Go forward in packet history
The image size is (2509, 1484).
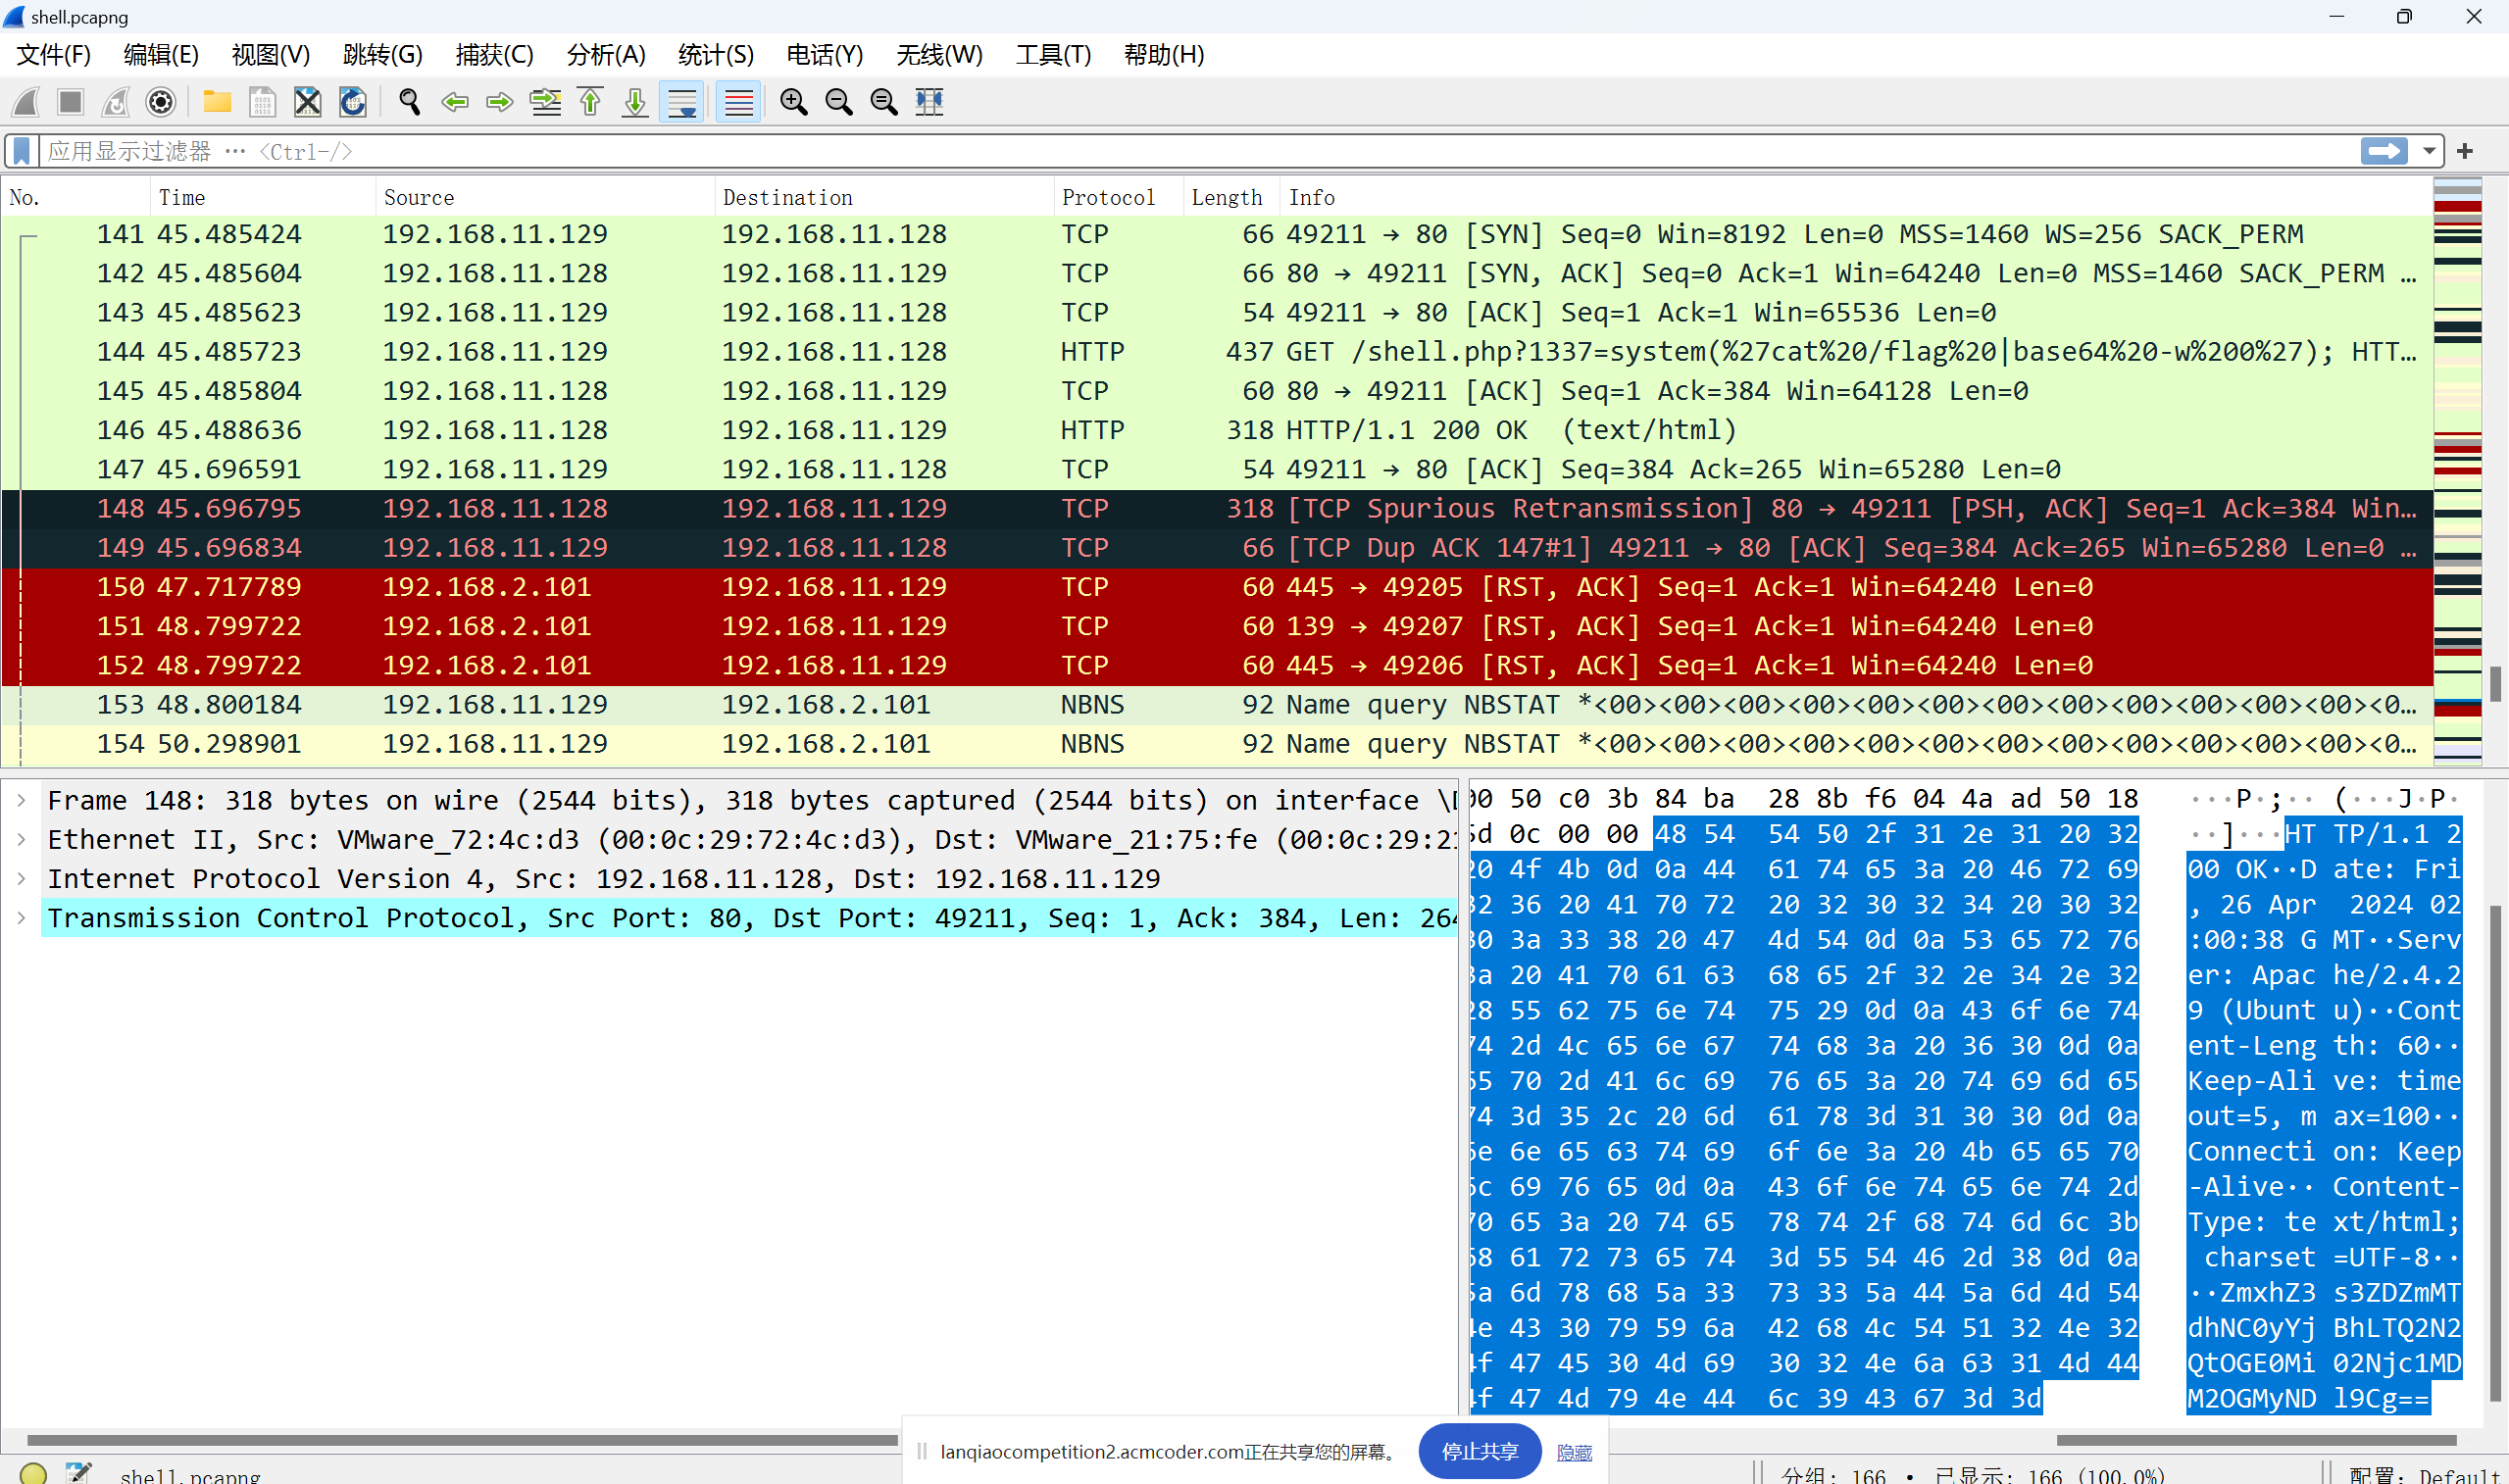[x=499, y=101]
